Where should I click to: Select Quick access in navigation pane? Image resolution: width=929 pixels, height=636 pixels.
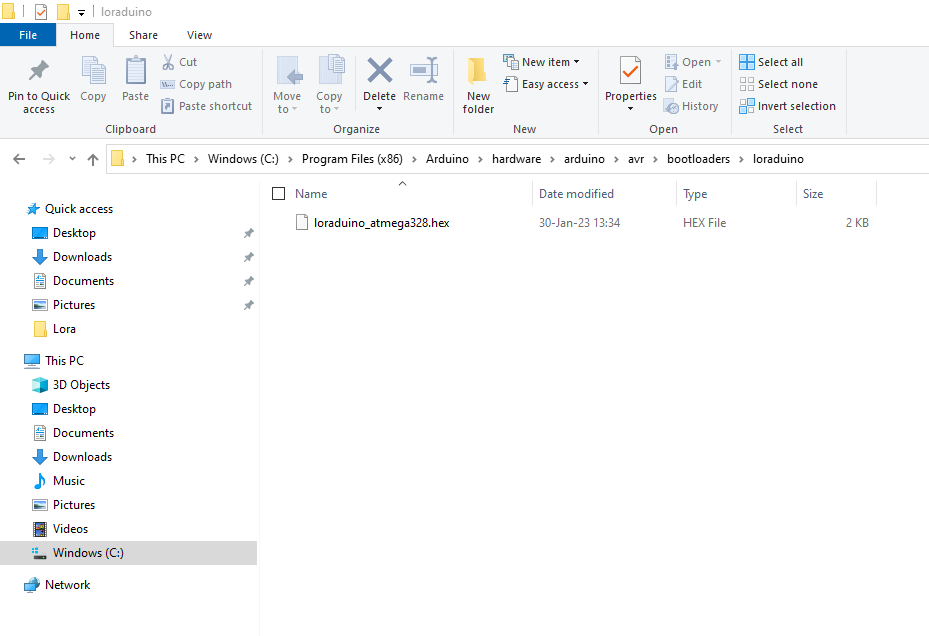[78, 209]
